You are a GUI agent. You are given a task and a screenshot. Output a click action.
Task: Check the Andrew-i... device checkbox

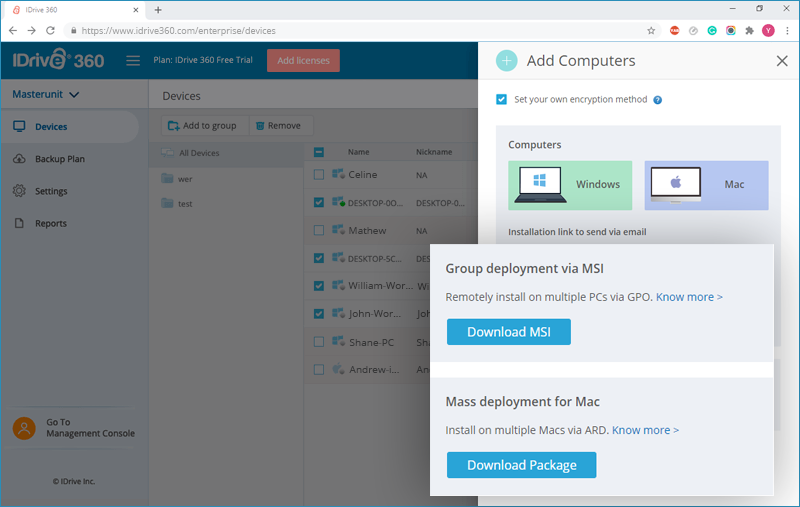[319, 369]
